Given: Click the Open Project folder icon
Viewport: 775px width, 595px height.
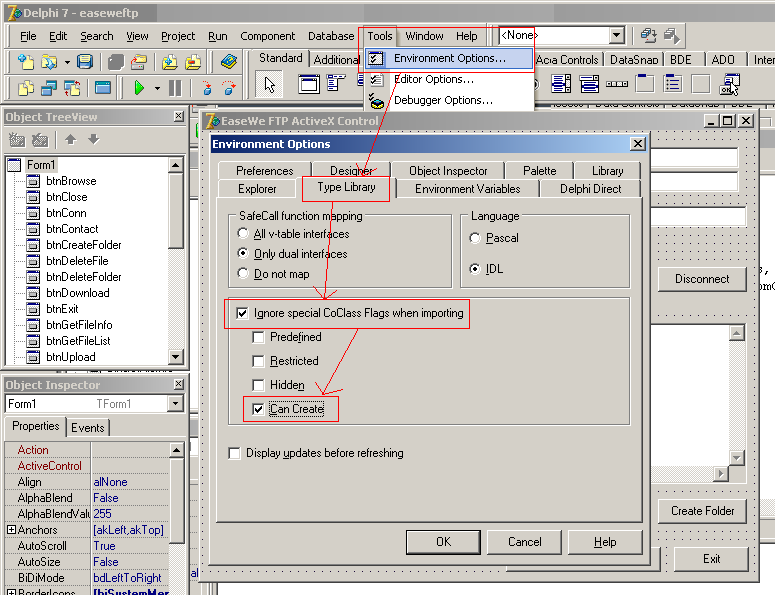Looking at the screenshot, I should tap(138, 62).
